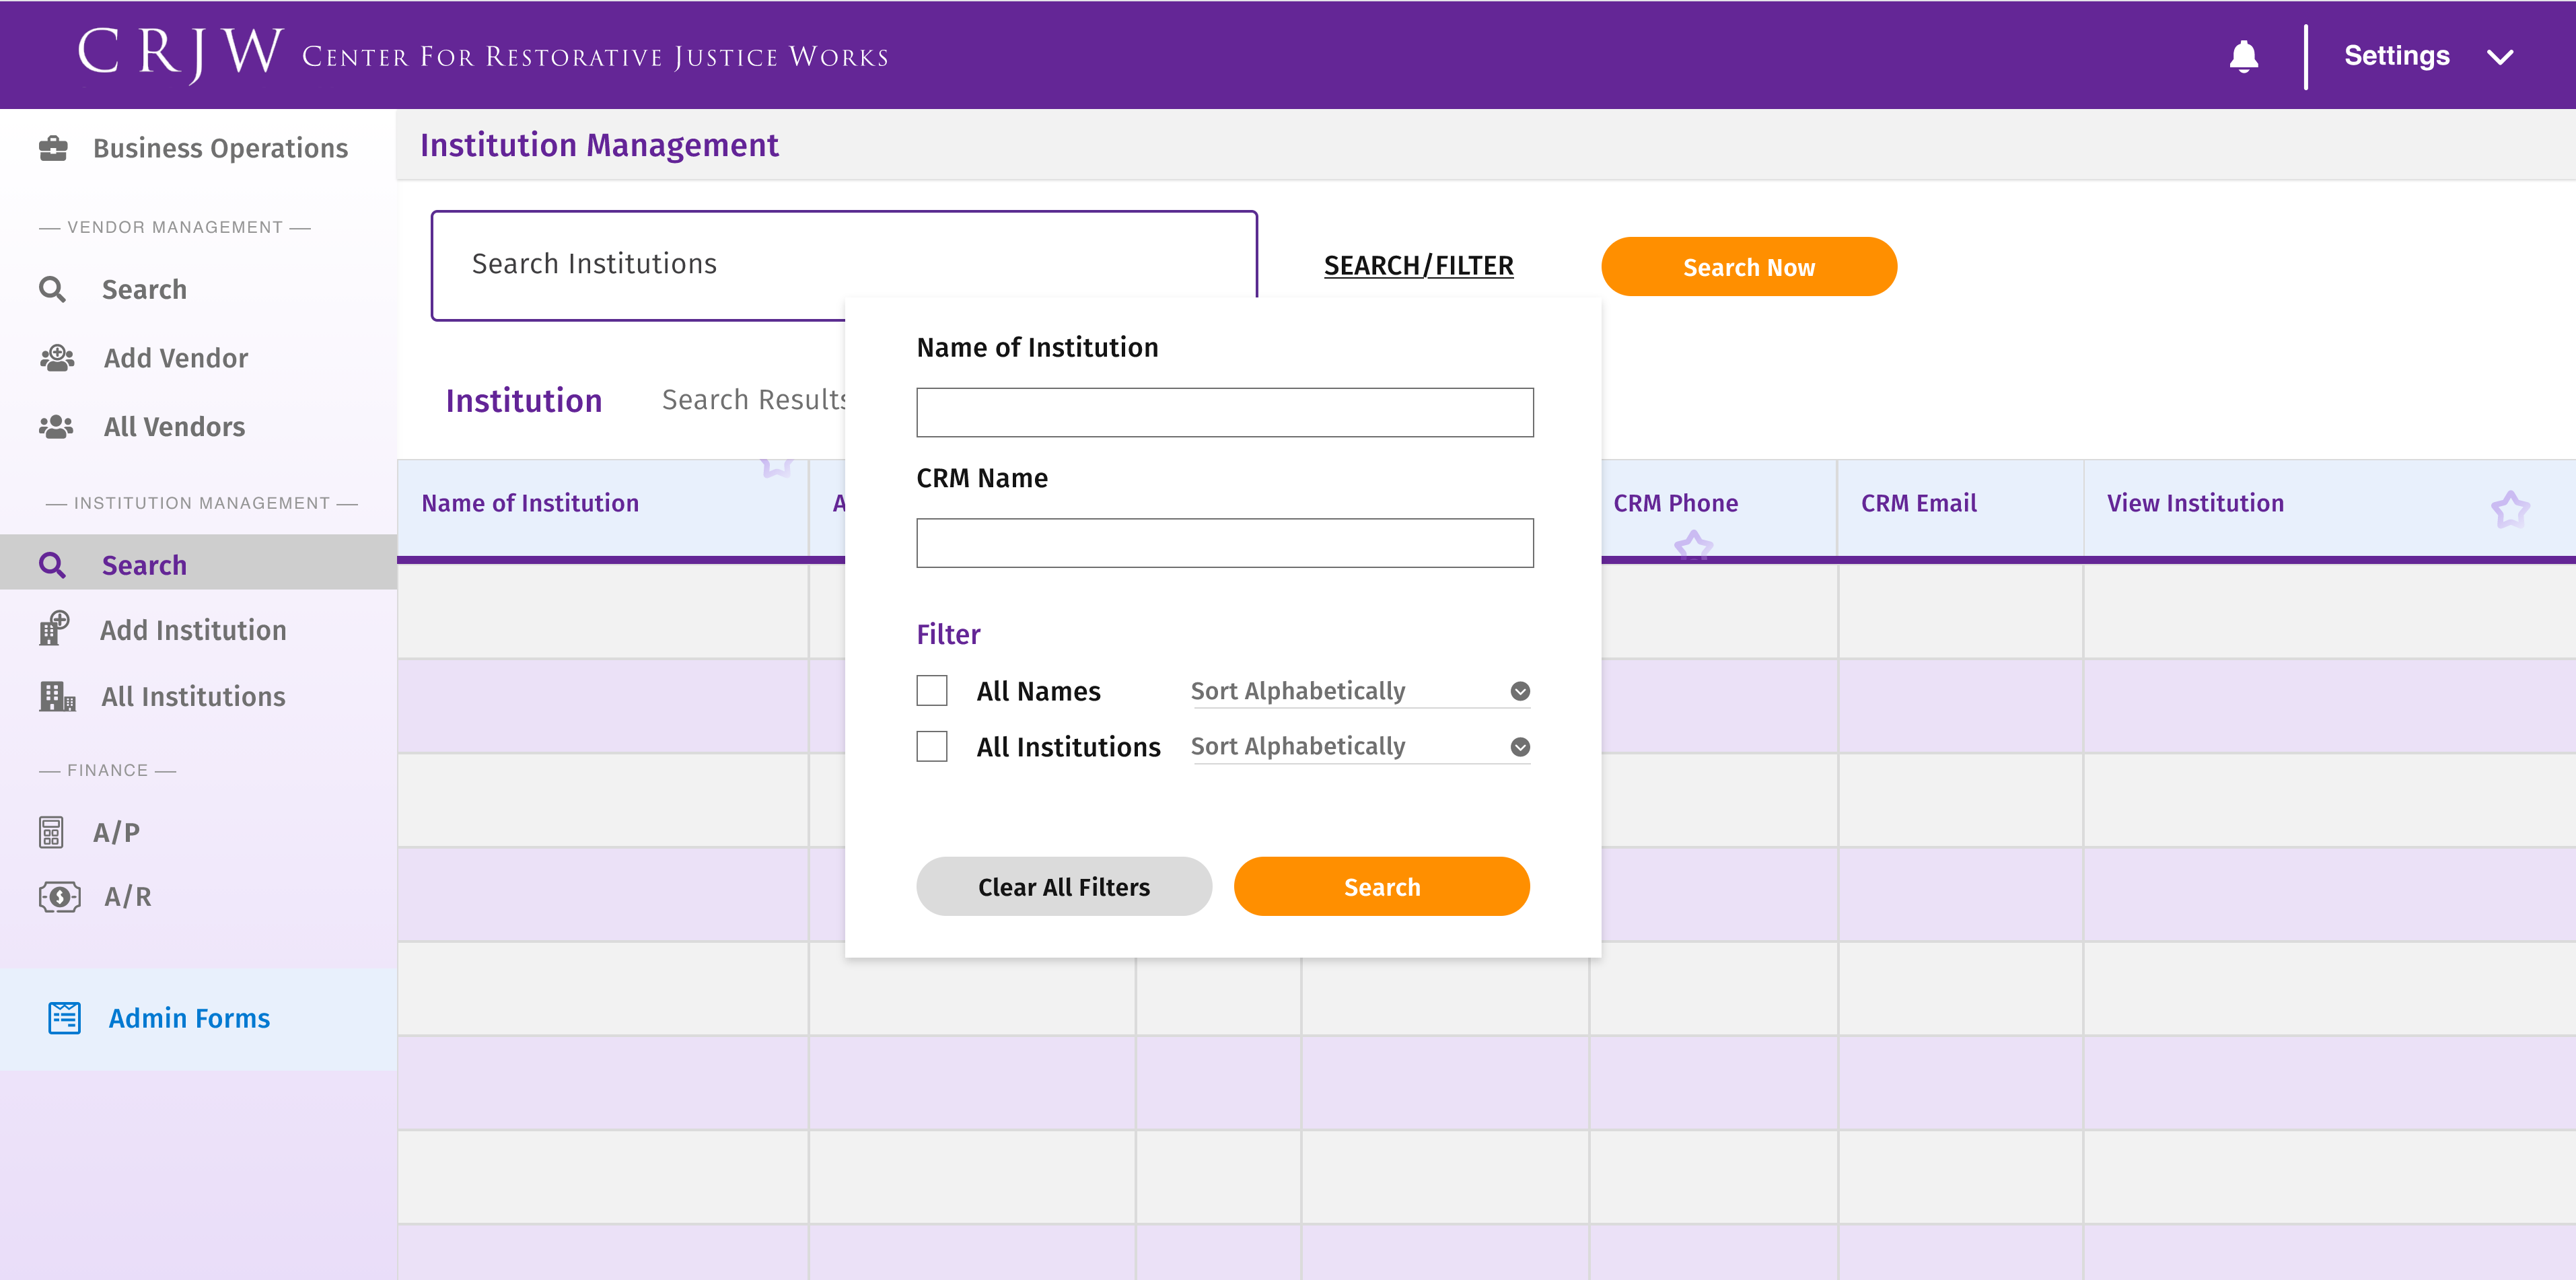The height and width of the screenshot is (1280, 2576).
Task: Switch to the Institution tab
Action: click(523, 400)
